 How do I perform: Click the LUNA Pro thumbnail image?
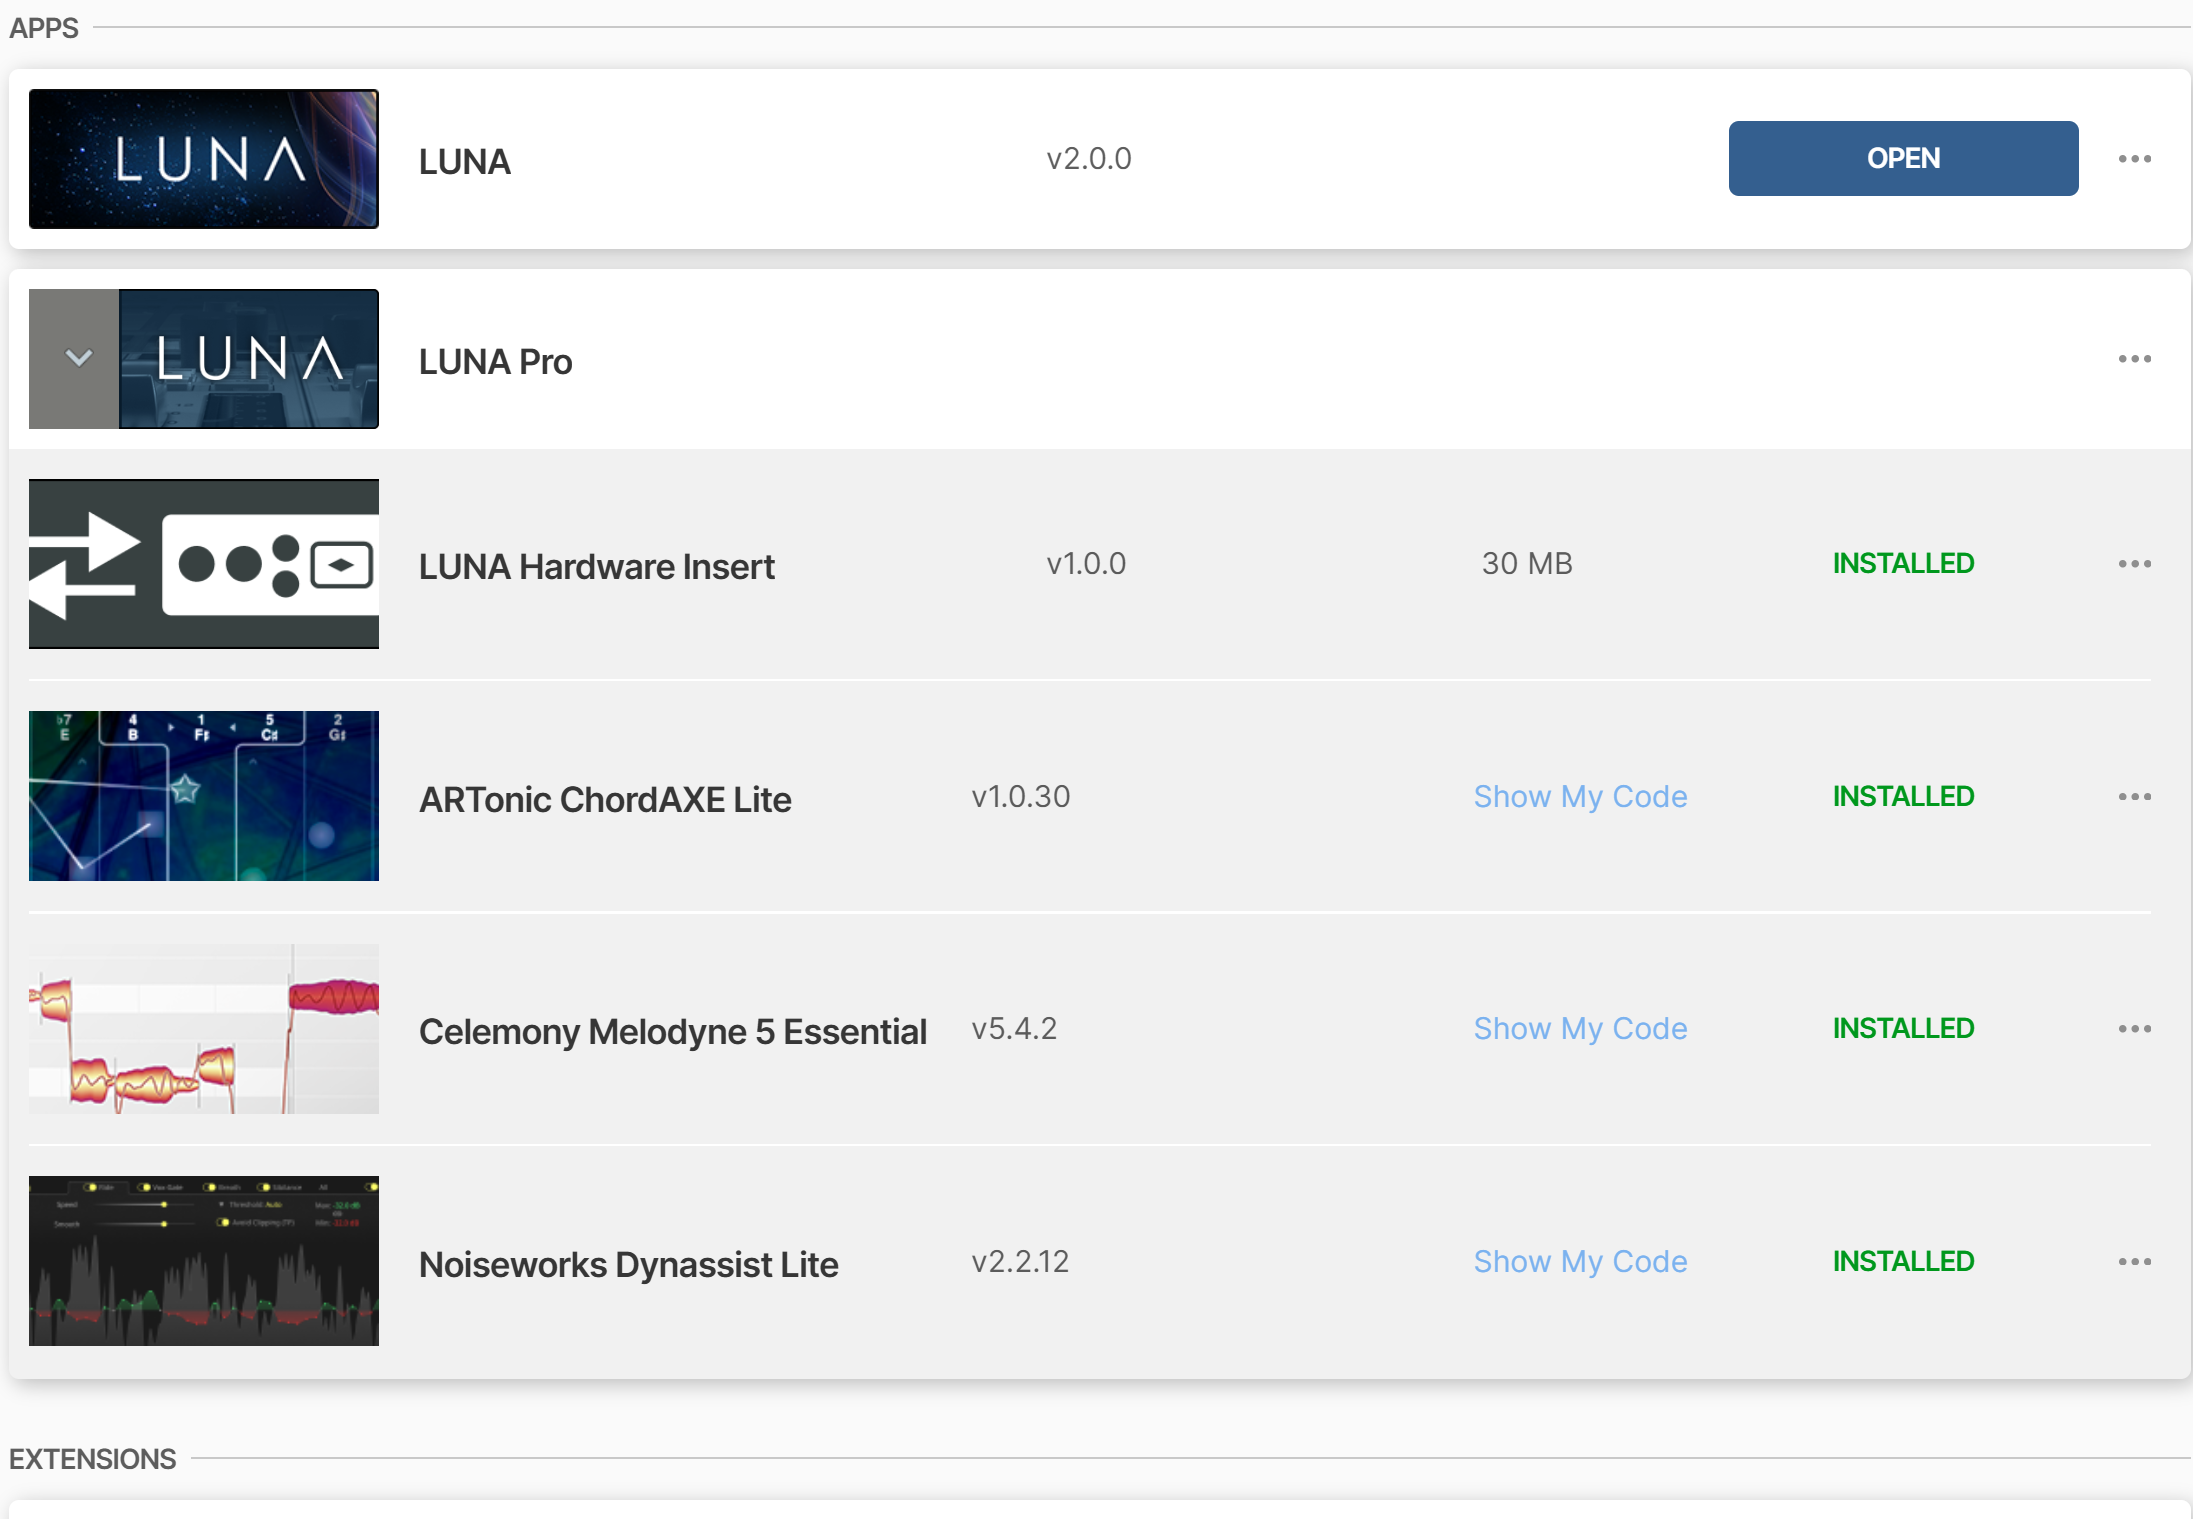point(248,359)
